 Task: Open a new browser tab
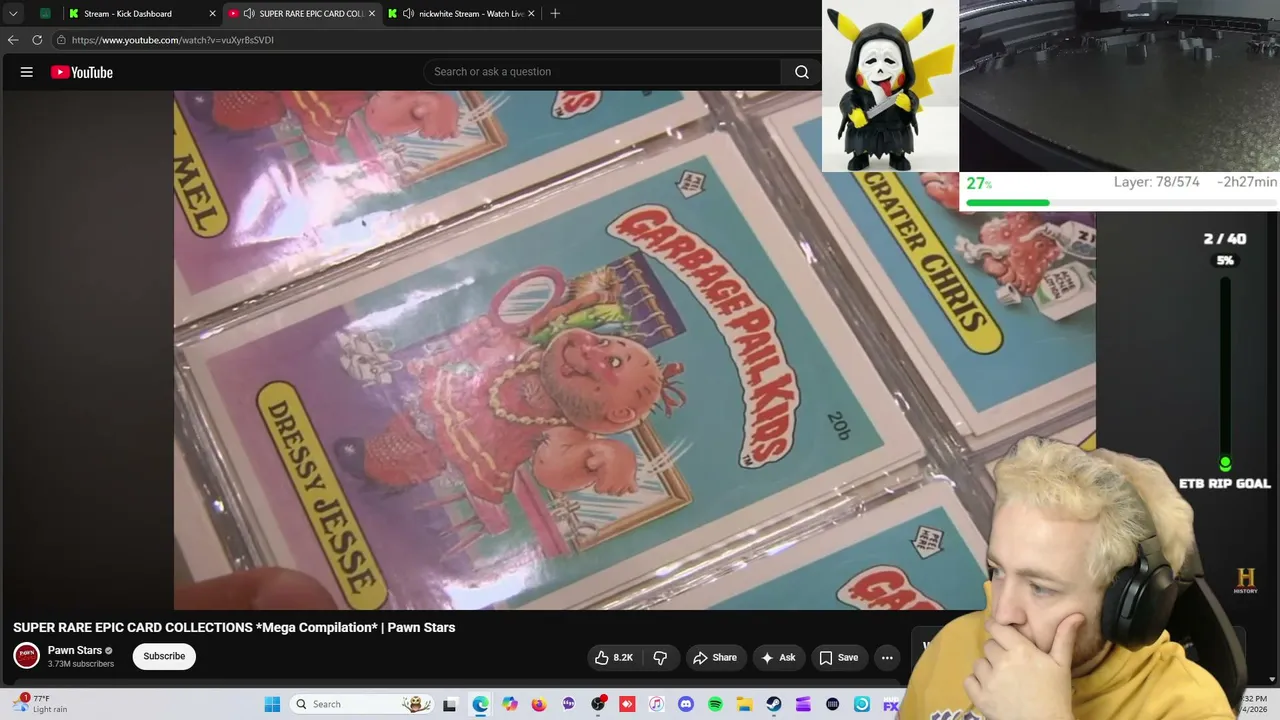click(x=555, y=13)
